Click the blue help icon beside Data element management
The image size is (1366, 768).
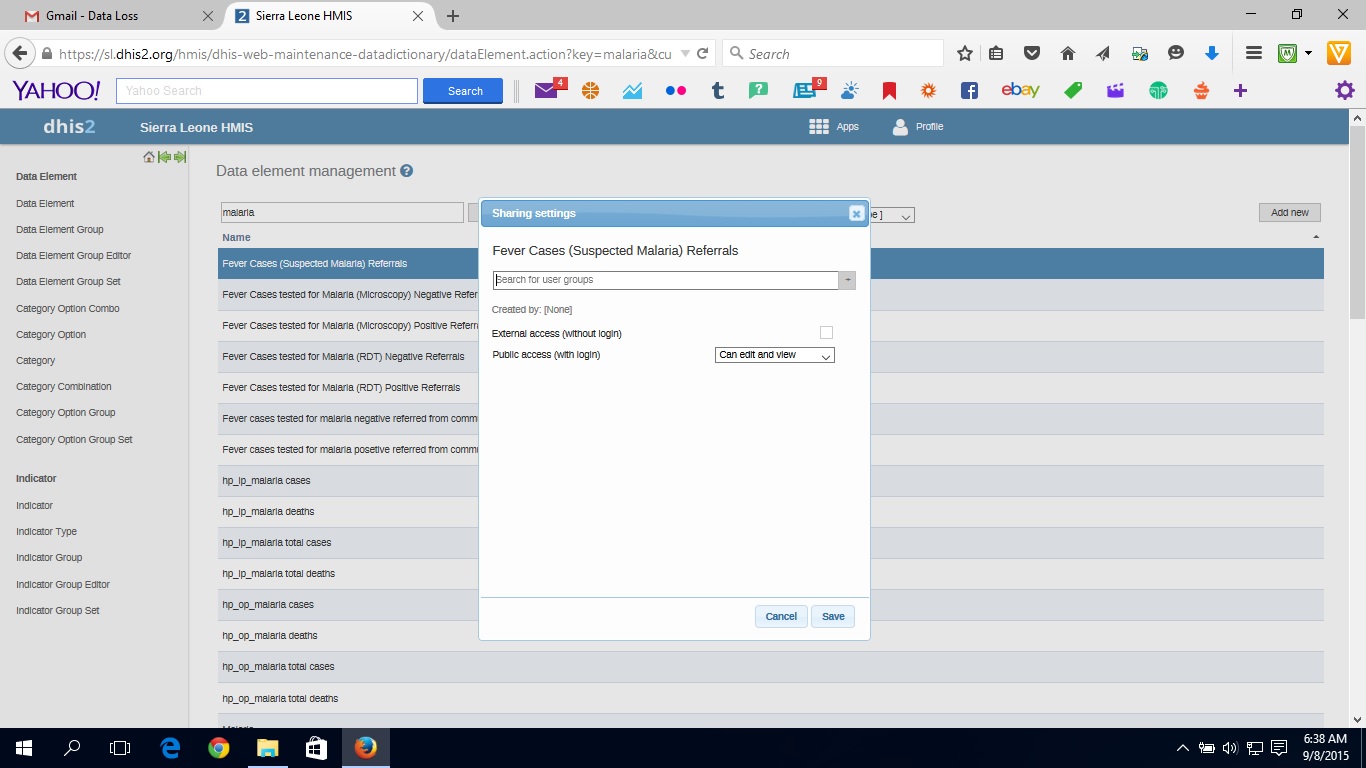click(x=407, y=171)
